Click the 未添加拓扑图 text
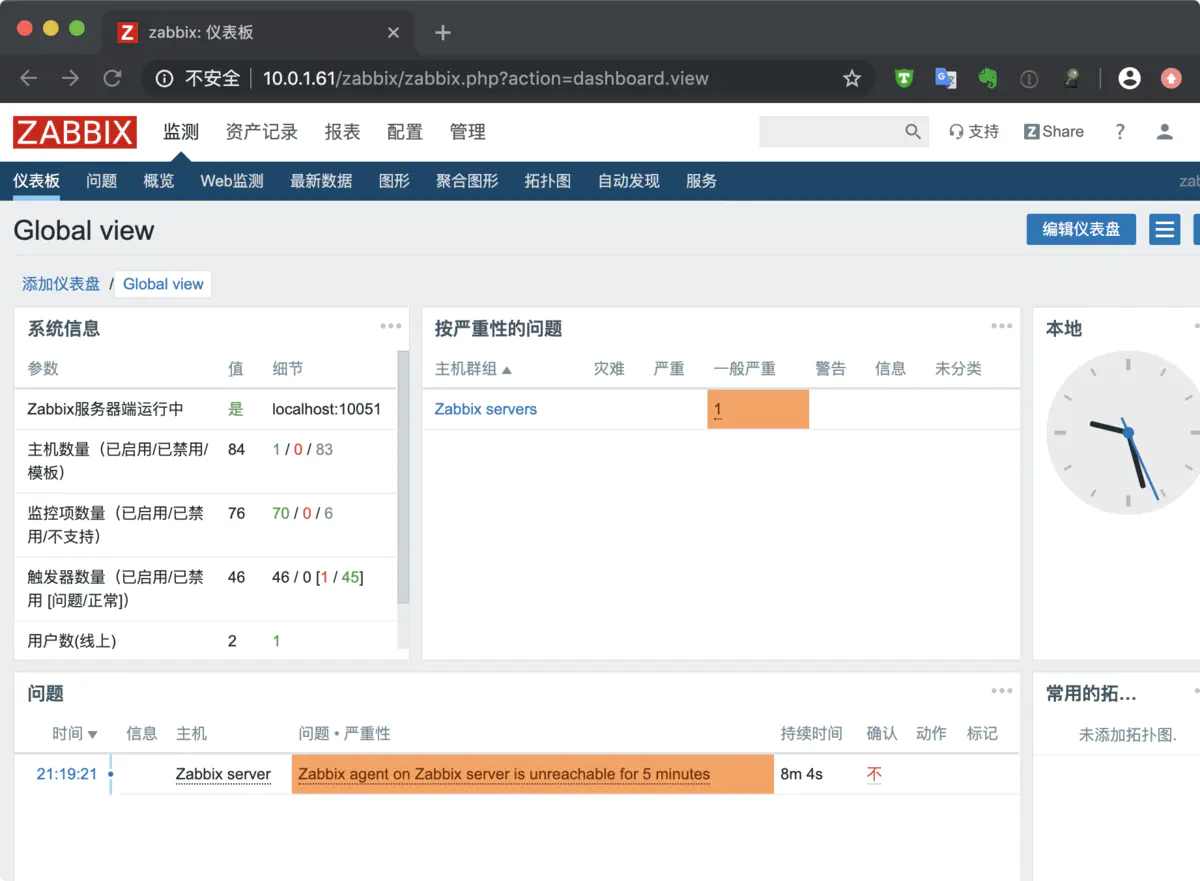This screenshot has width=1200, height=881. pos(1128,734)
